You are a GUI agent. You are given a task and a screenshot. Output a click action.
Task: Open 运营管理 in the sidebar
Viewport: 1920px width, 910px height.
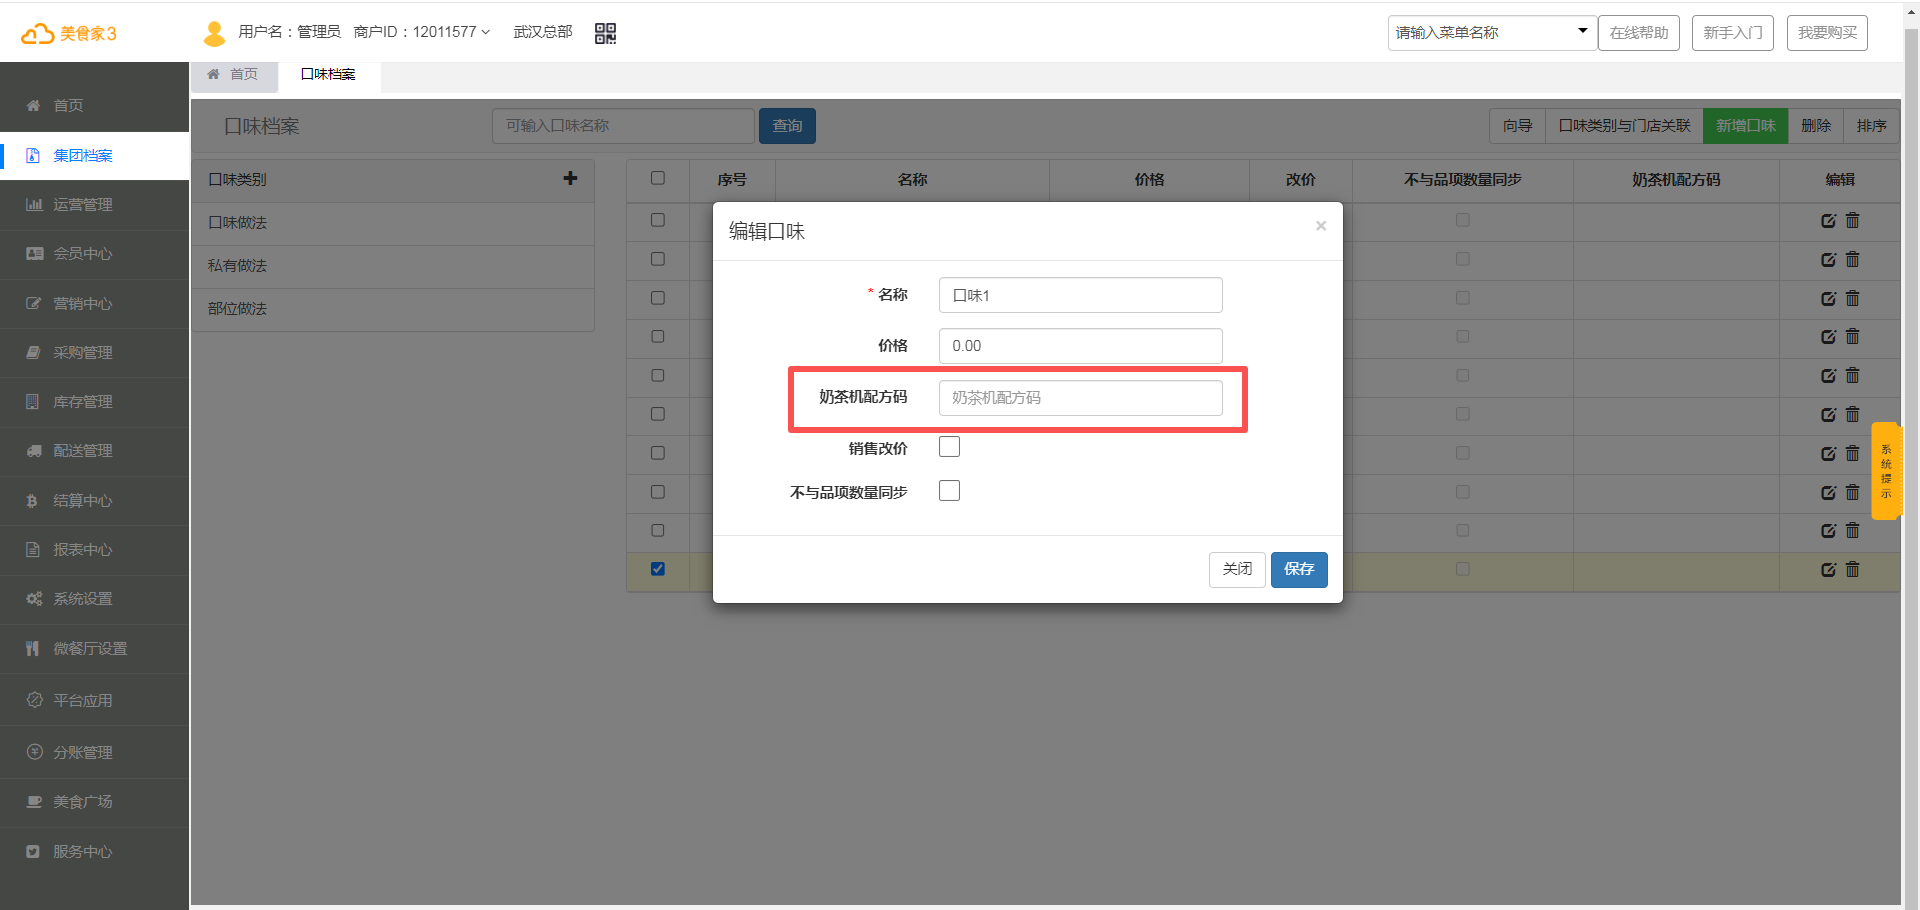[x=83, y=205]
